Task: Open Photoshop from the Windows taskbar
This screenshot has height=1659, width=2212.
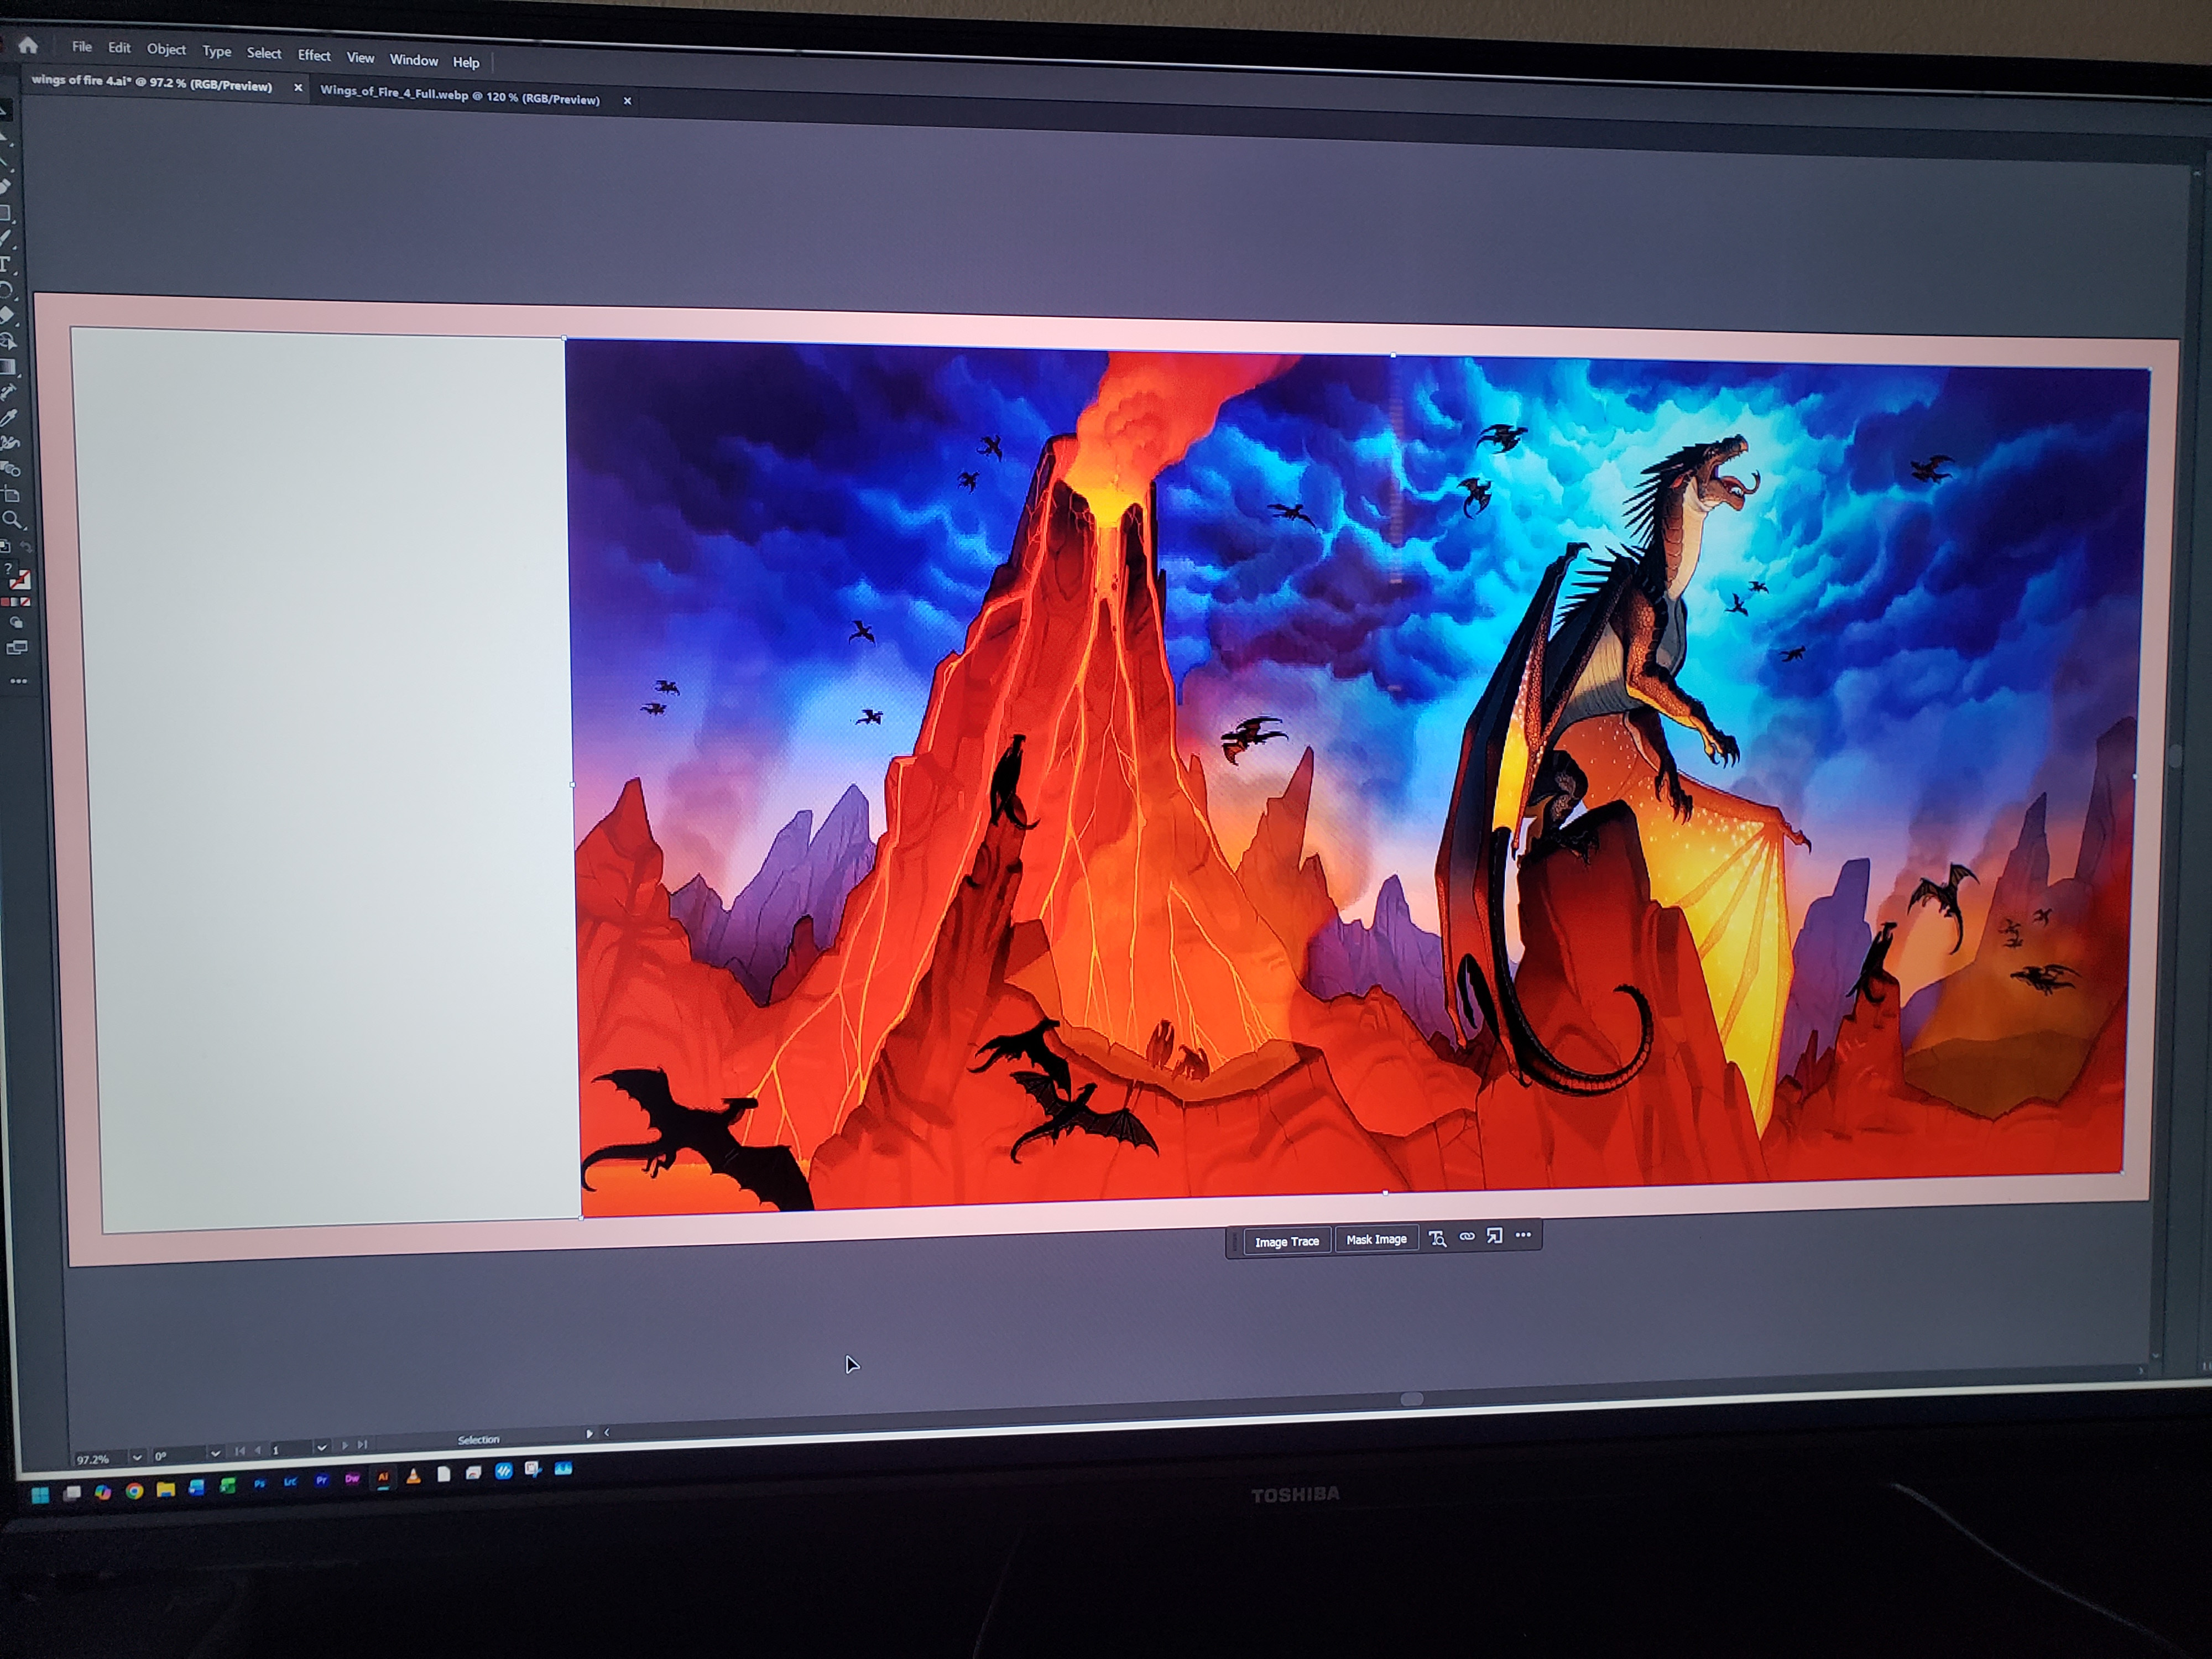Action: pyautogui.click(x=259, y=1484)
